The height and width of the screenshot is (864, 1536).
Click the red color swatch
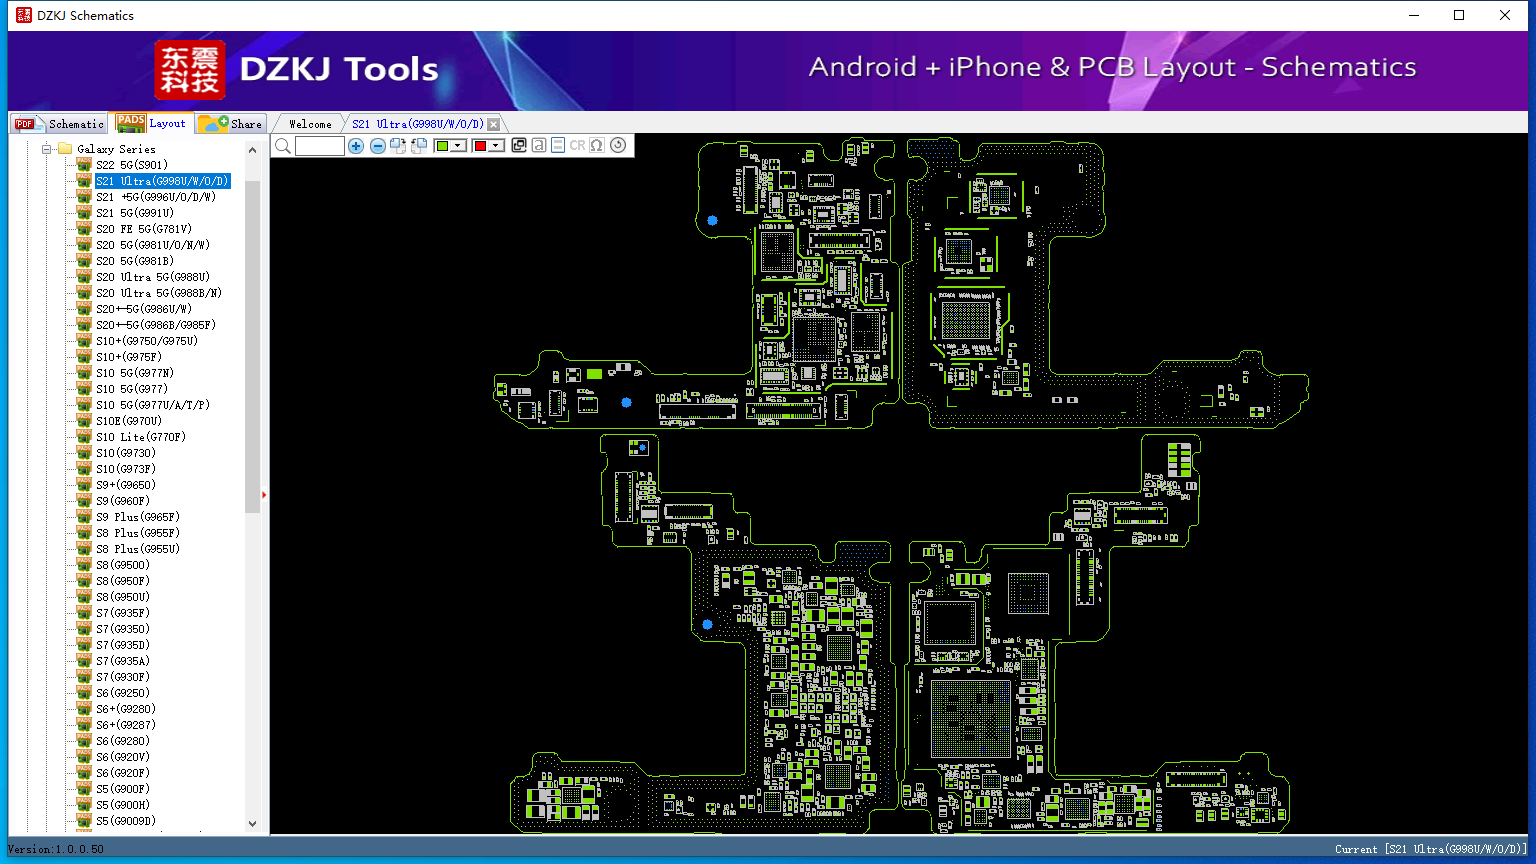point(480,146)
